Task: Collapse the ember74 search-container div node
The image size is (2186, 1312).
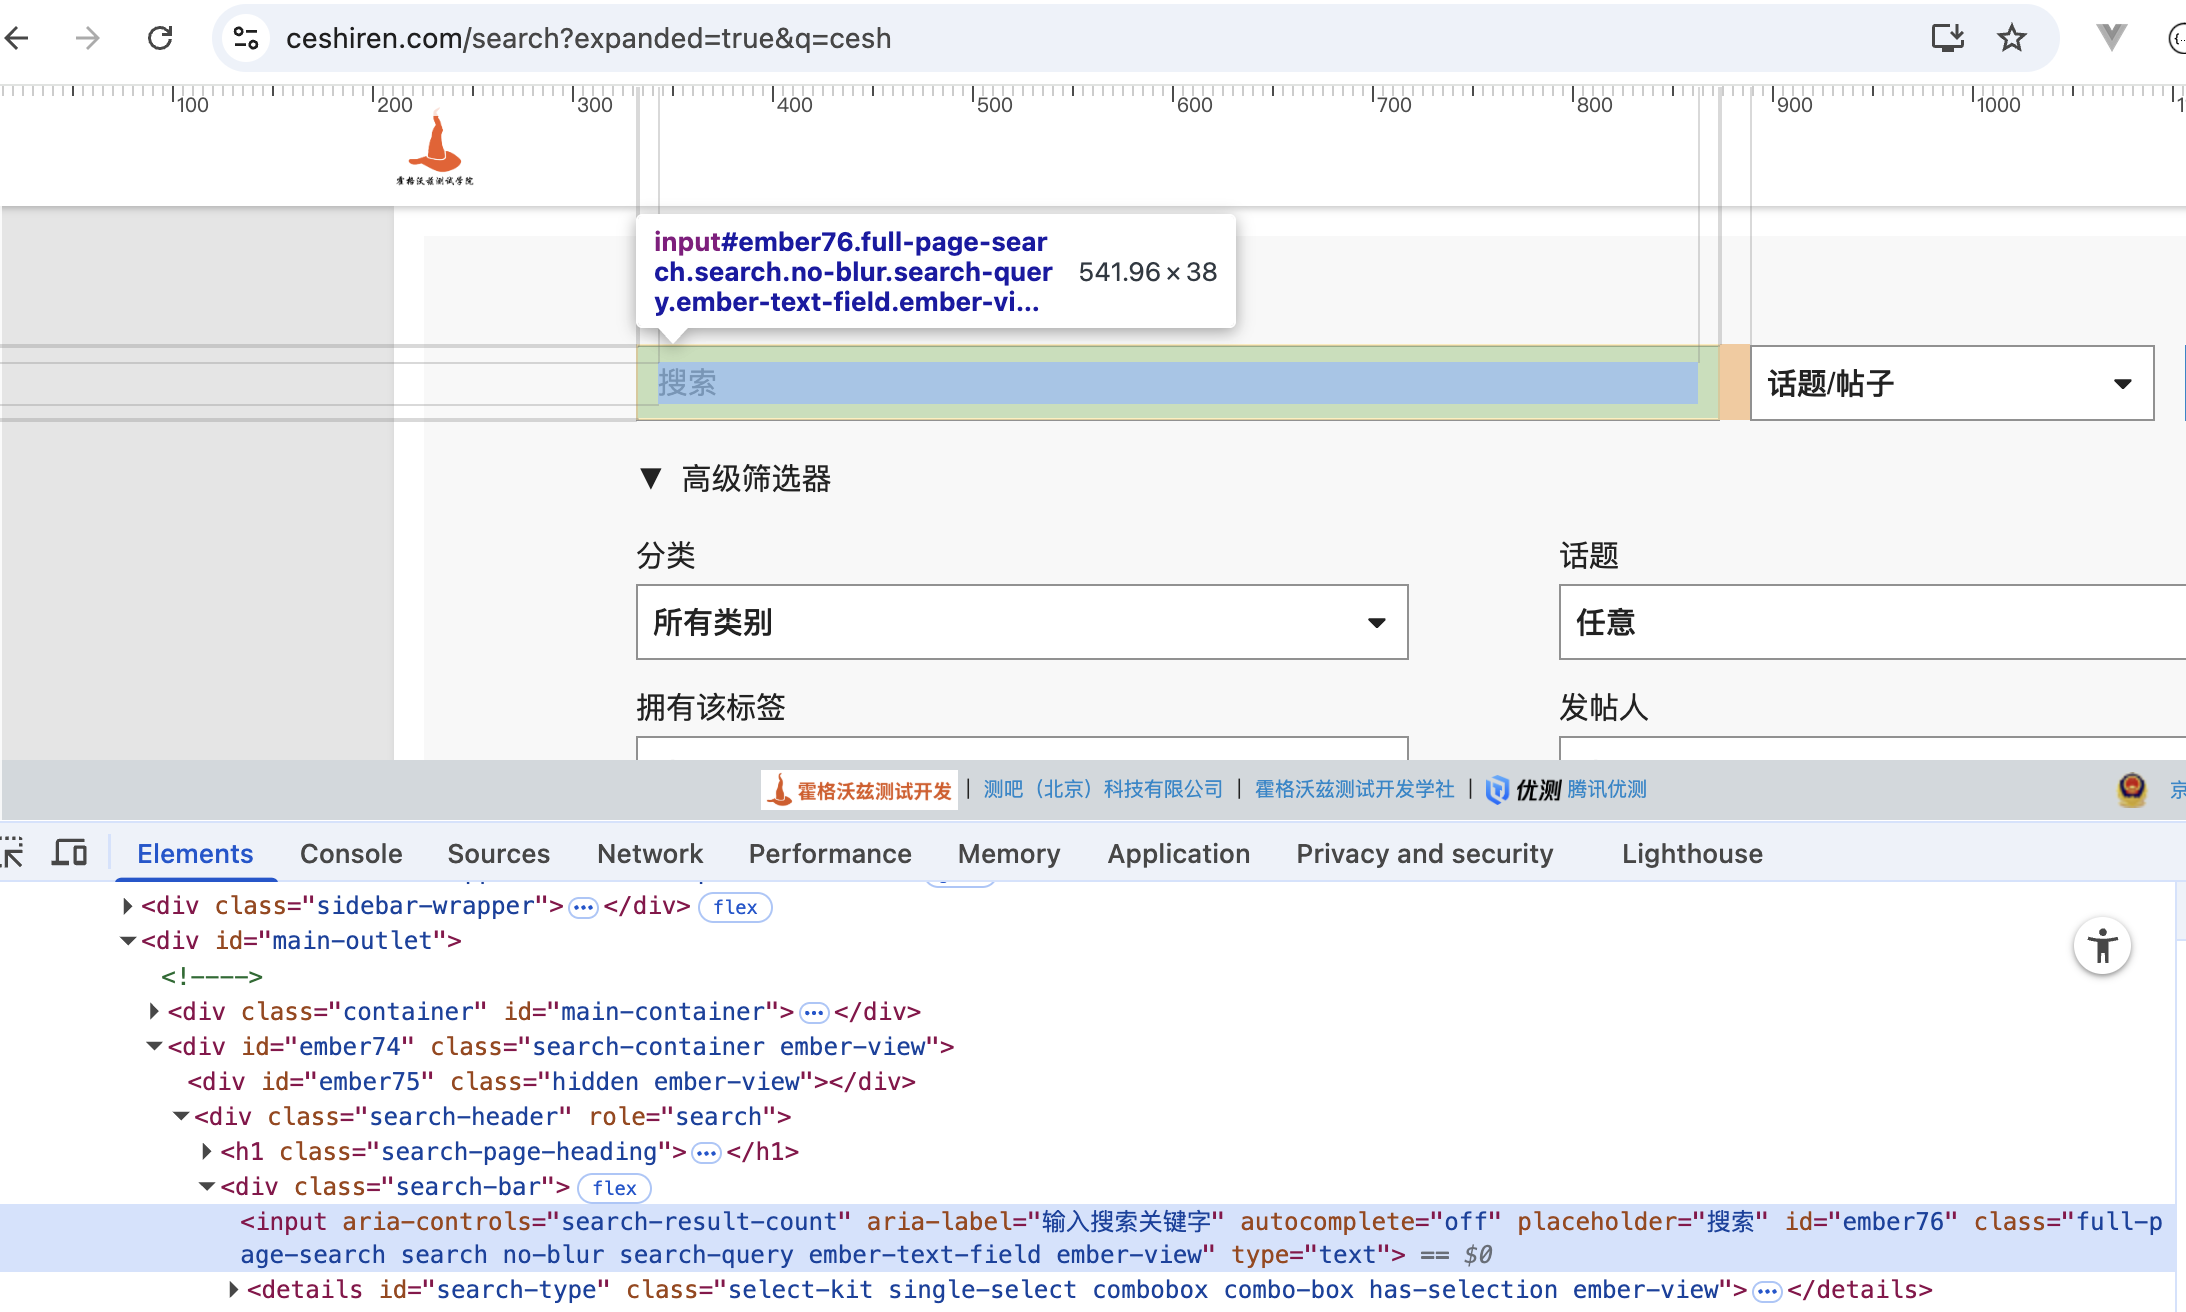Action: click(x=154, y=1047)
